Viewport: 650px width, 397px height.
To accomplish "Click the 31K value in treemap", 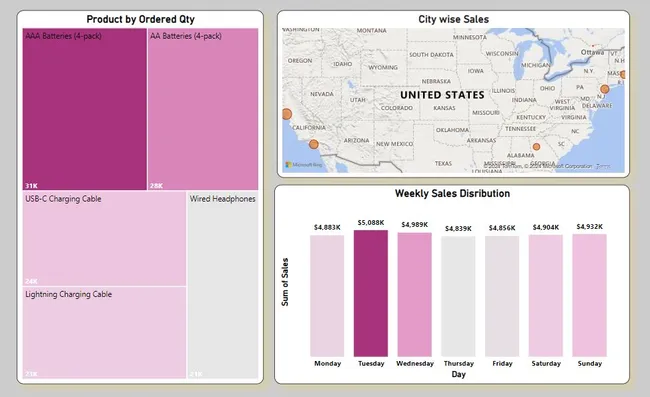I will click(x=31, y=186).
